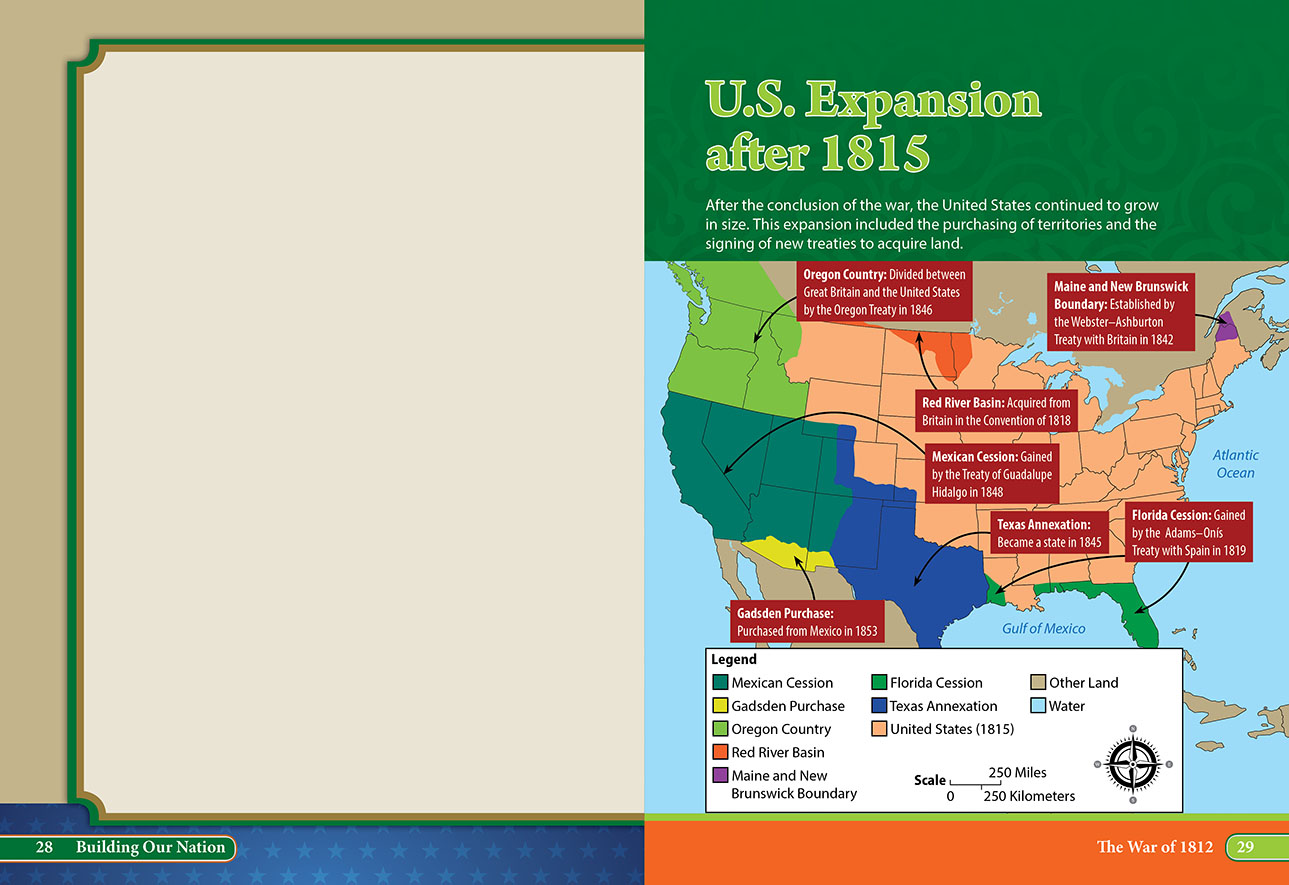Click the compass rose icon

pyautogui.click(x=1132, y=764)
